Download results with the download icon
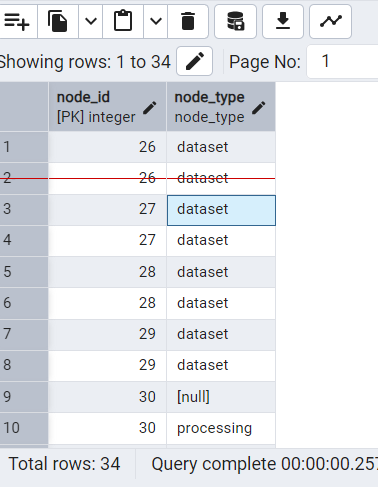Image resolution: width=378 pixels, height=487 pixels. (283, 22)
